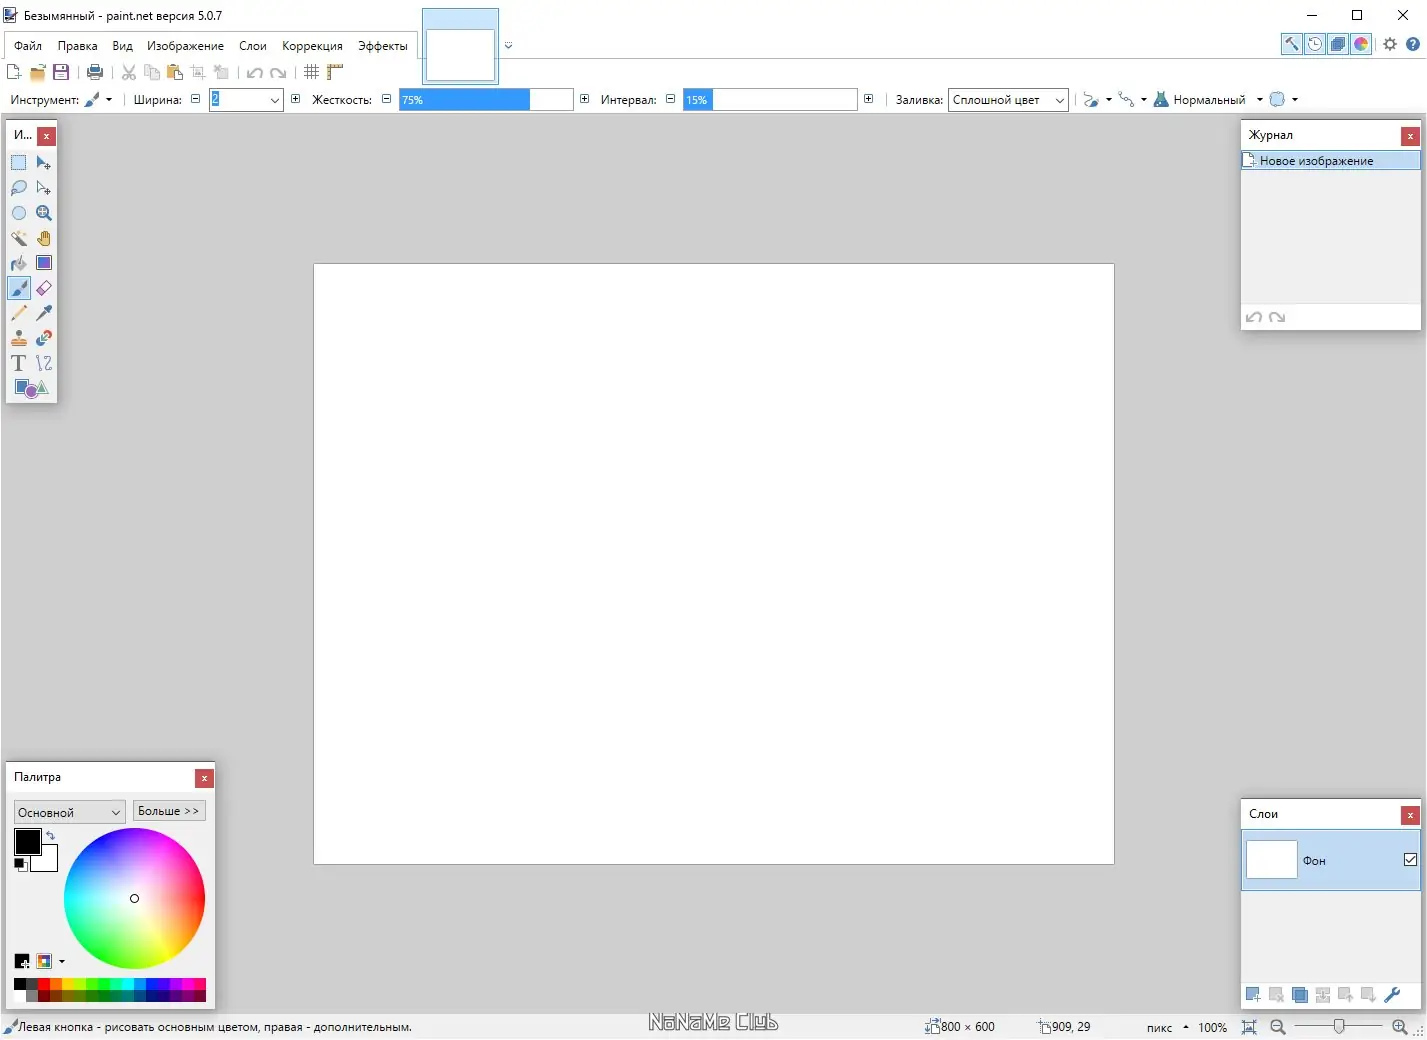Zoom in using the status bar magnifier

[1399, 1027]
